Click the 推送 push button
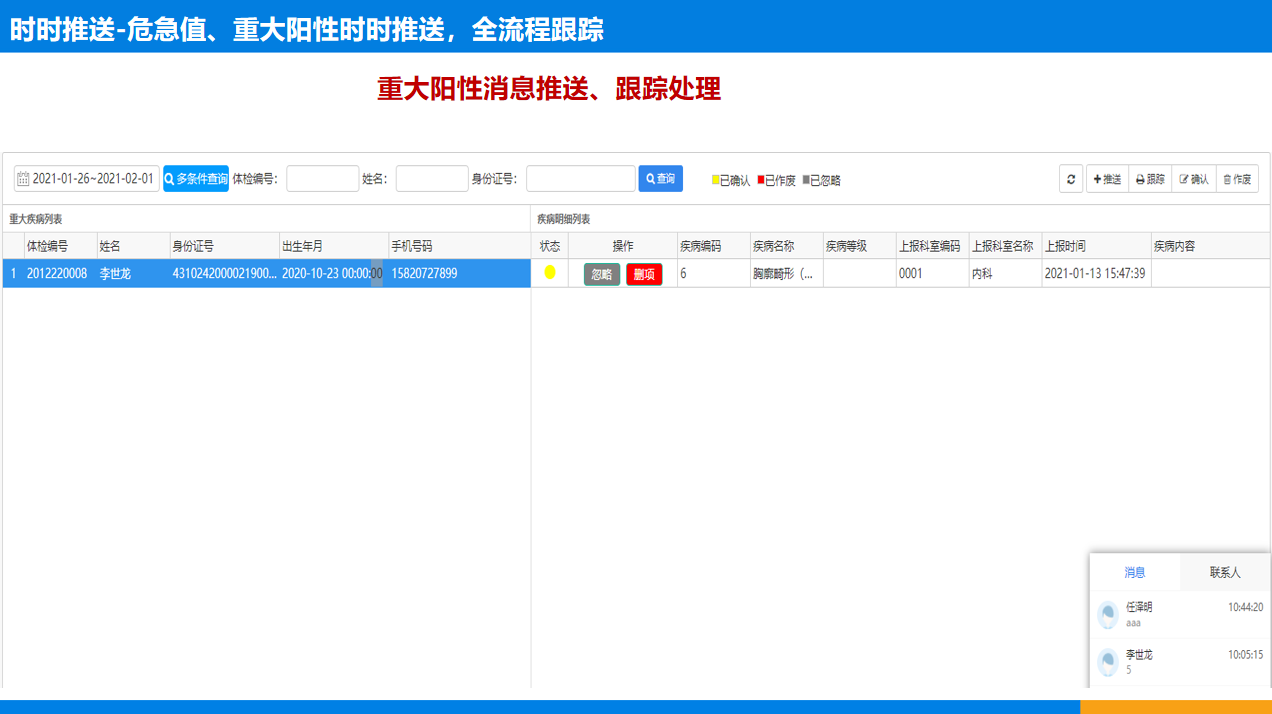The height and width of the screenshot is (714, 1272). point(1107,179)
